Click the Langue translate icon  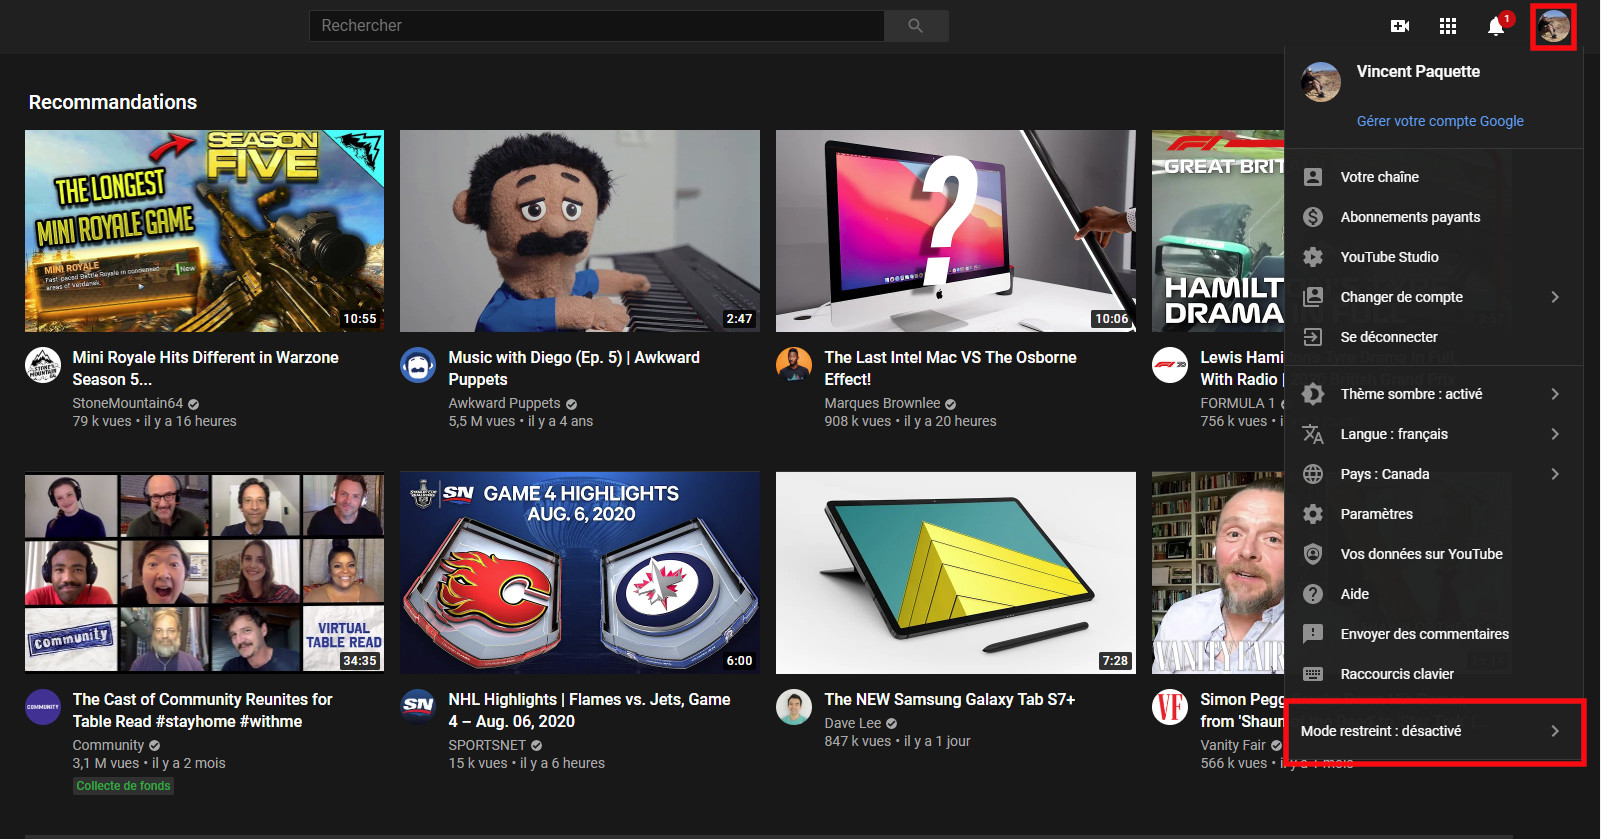[1313, 434]
